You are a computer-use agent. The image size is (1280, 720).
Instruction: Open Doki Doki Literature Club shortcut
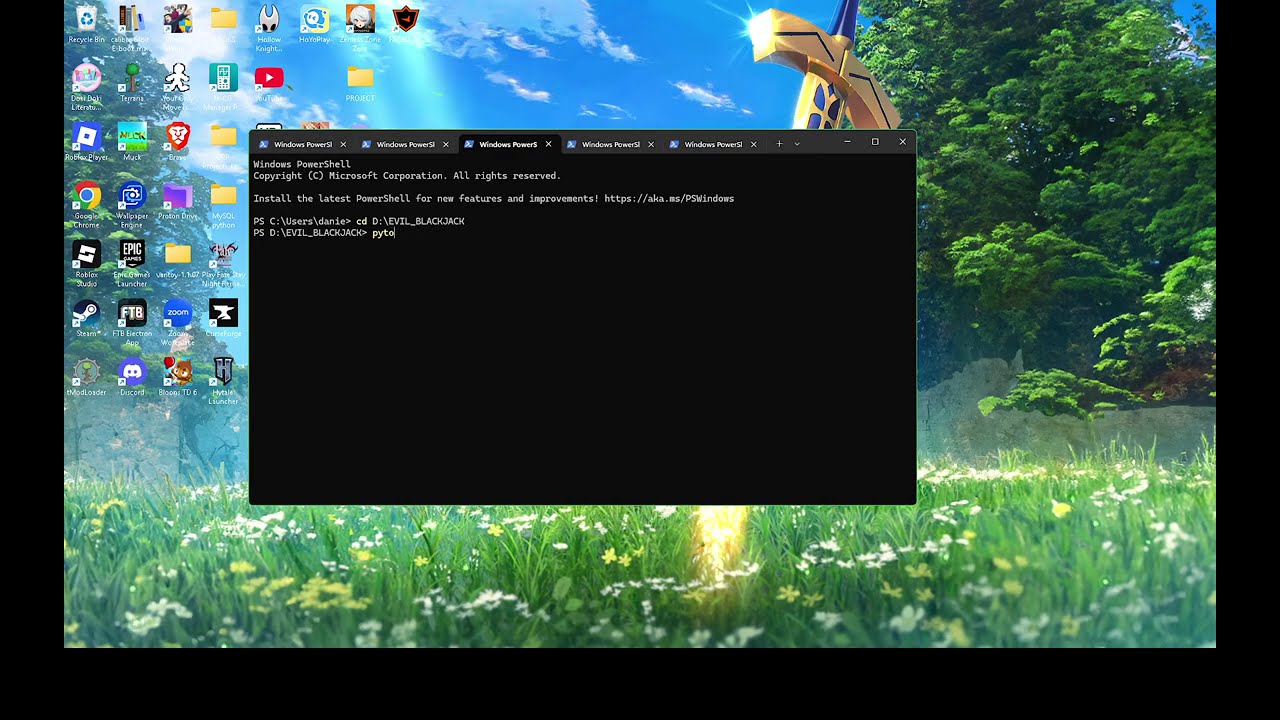click(x=87, y=84)
